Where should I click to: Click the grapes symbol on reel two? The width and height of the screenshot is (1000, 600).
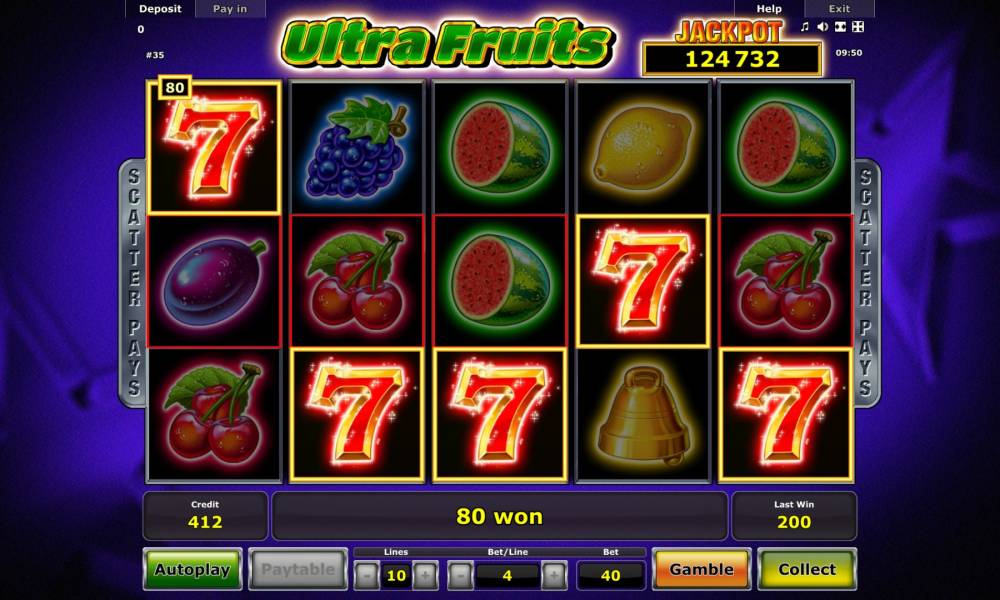pyautogui.click(x=357, y=147)
